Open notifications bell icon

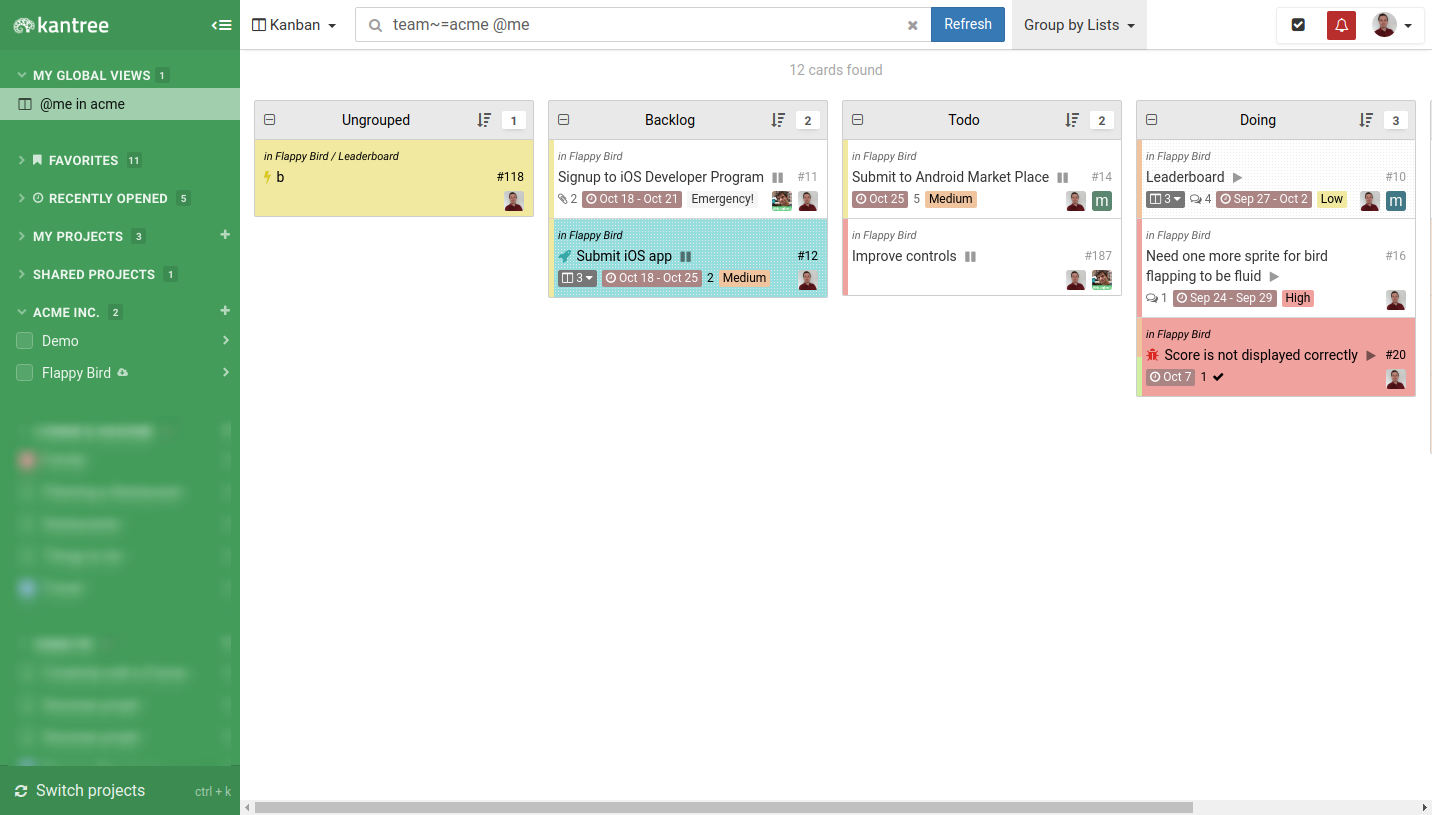[1341, 25]
